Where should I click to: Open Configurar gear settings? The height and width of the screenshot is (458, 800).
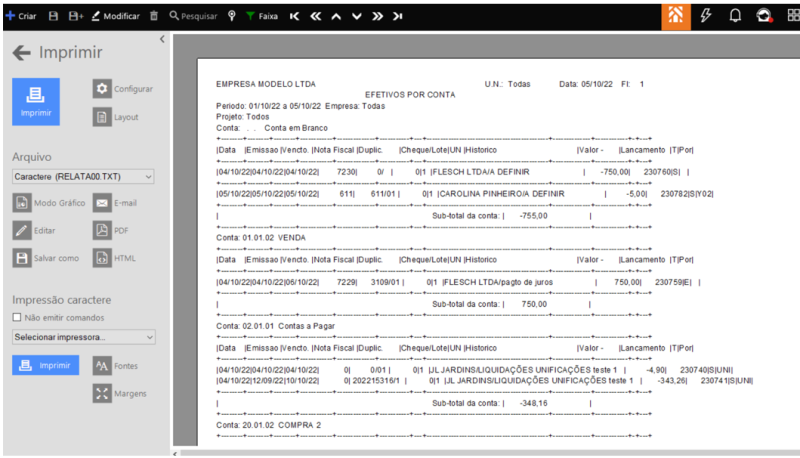[123, 89]
